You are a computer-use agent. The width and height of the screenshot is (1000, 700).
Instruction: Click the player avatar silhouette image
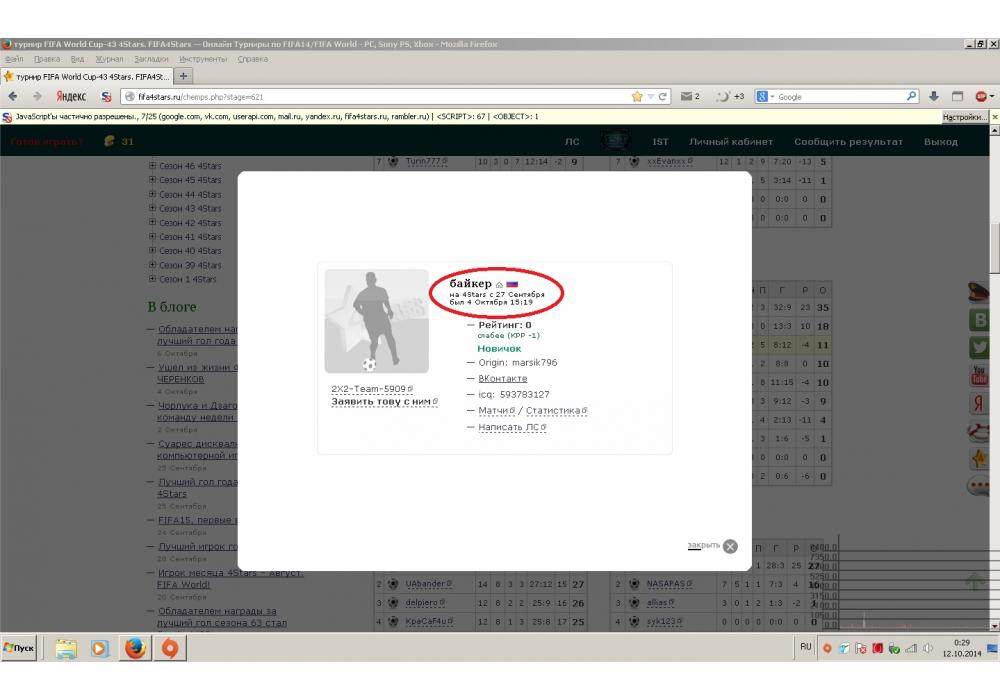pyautogui.click(x=376, y=321)
